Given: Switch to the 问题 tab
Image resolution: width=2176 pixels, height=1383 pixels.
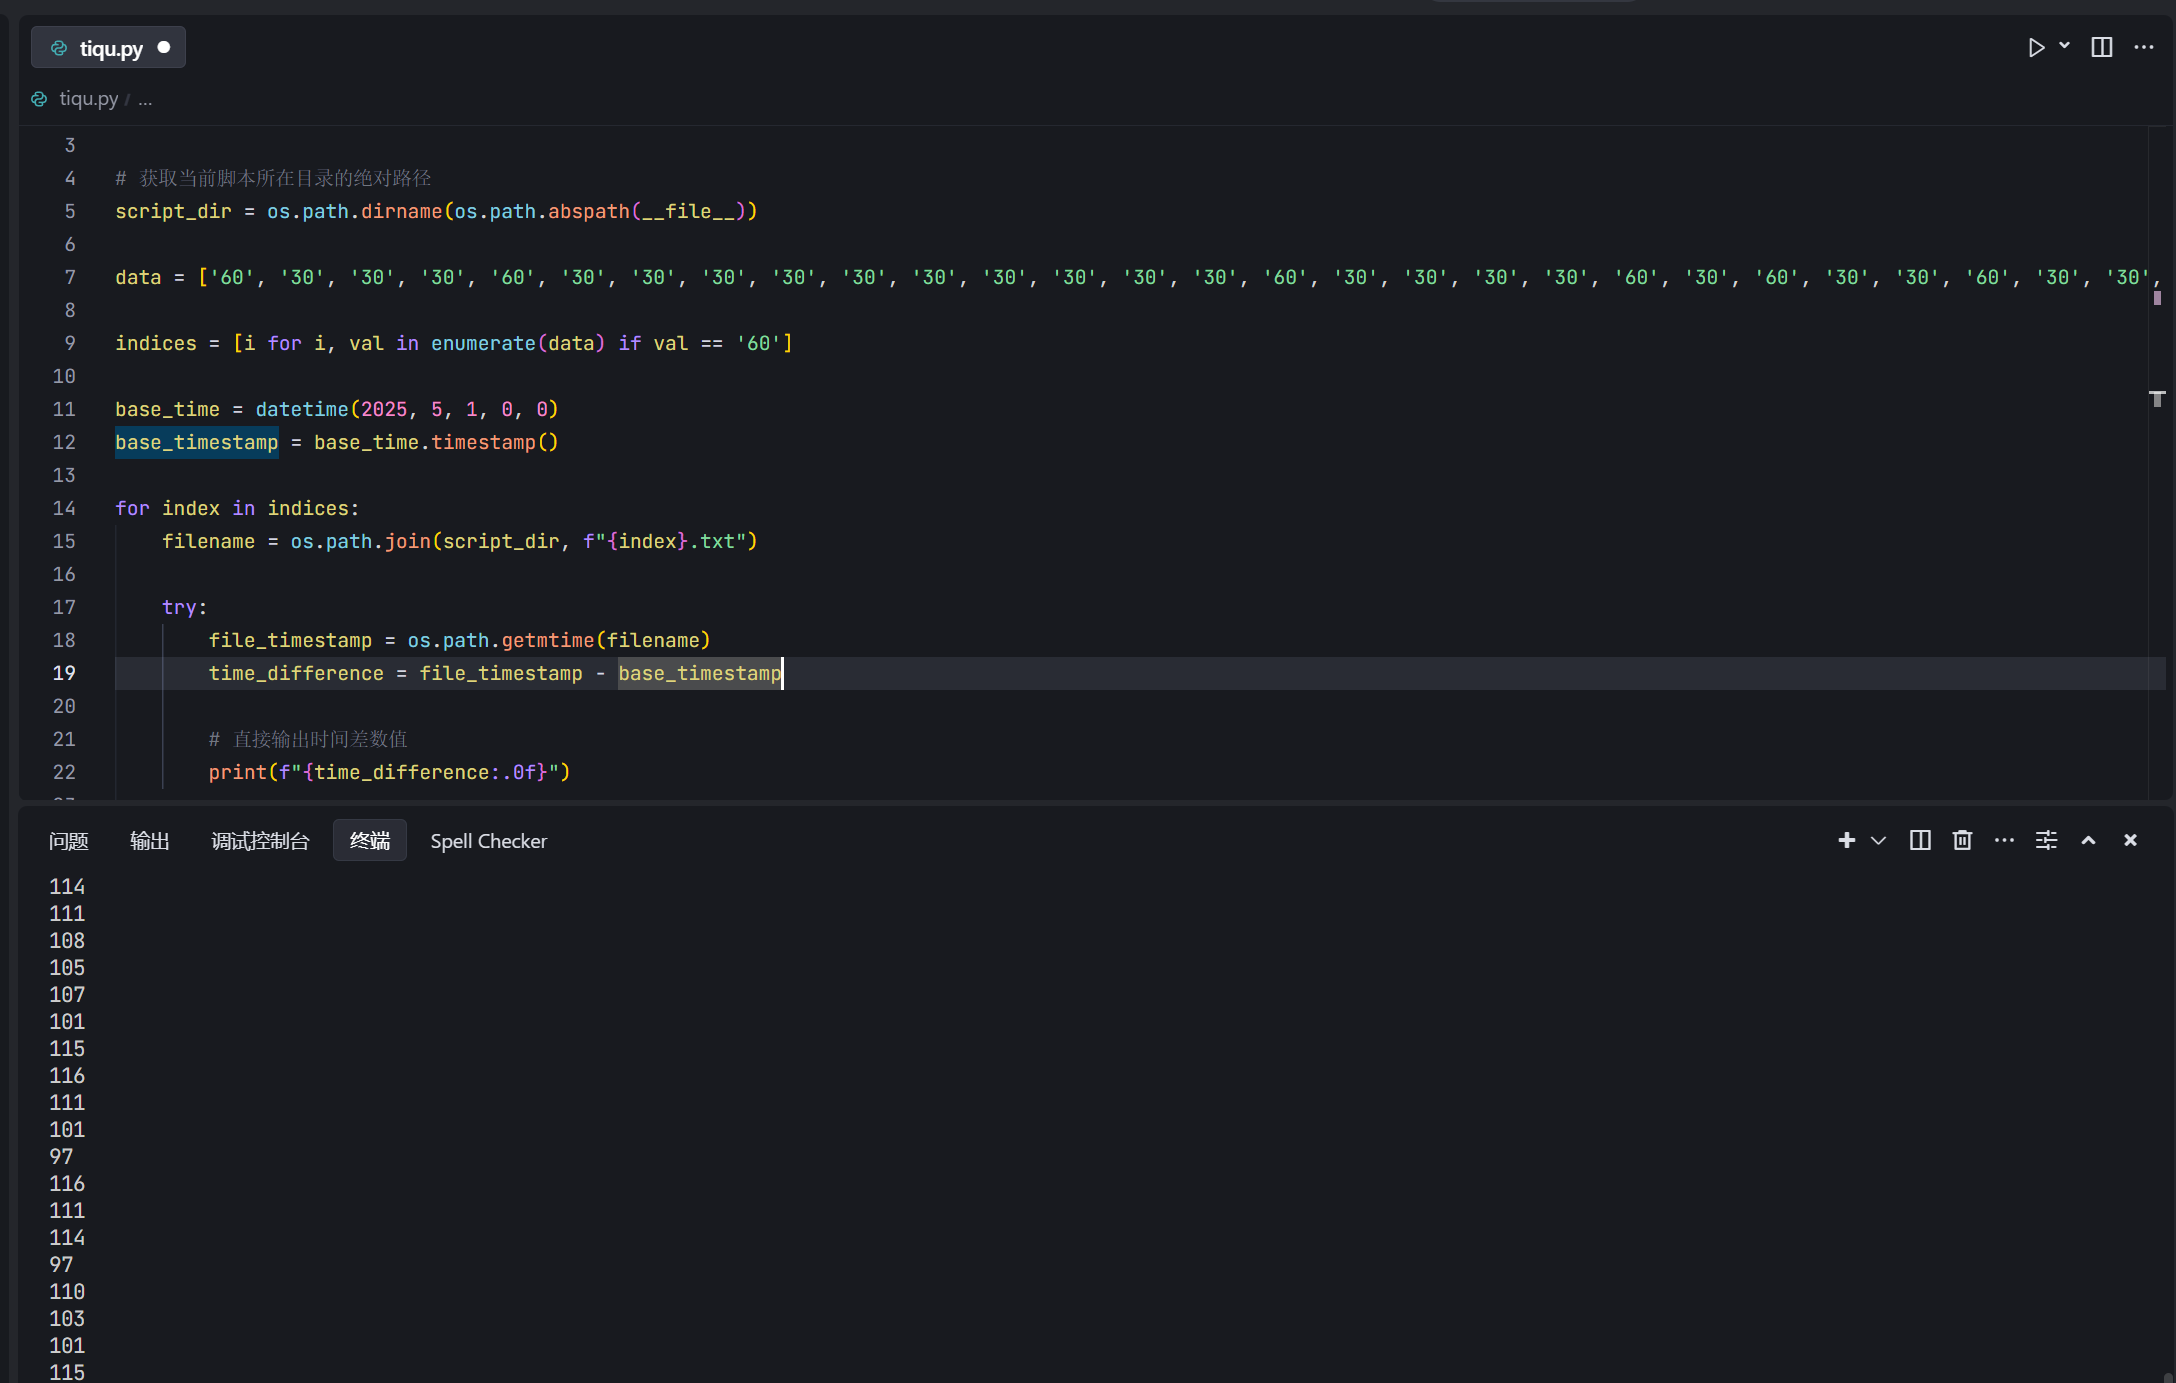Looking at the screenshot, I should [68, 841].
